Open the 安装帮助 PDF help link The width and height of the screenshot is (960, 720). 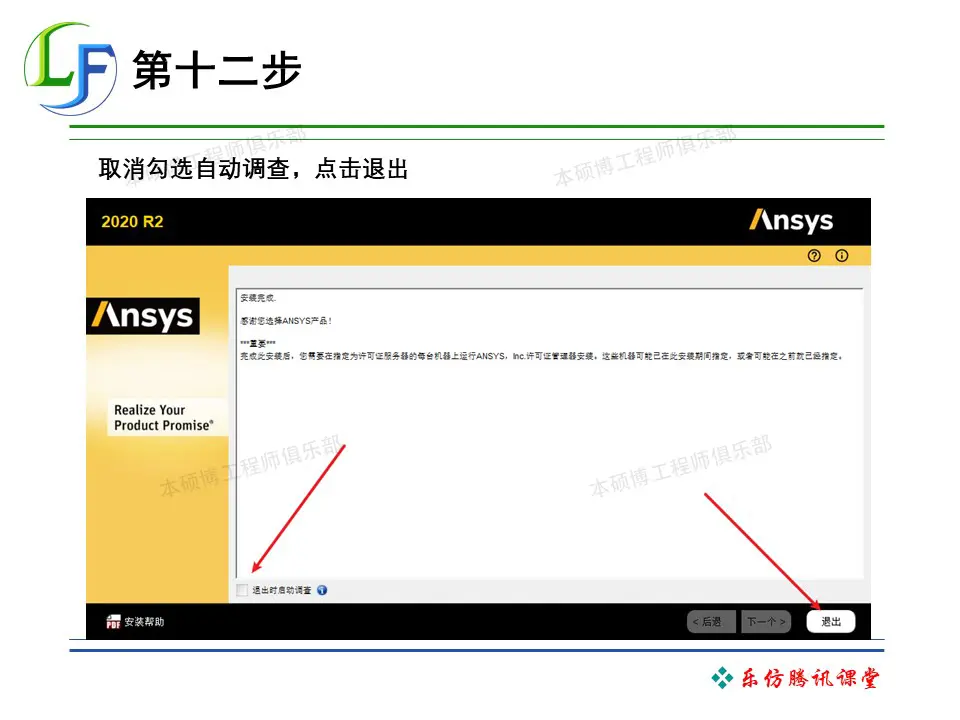[x=135, y=622]
